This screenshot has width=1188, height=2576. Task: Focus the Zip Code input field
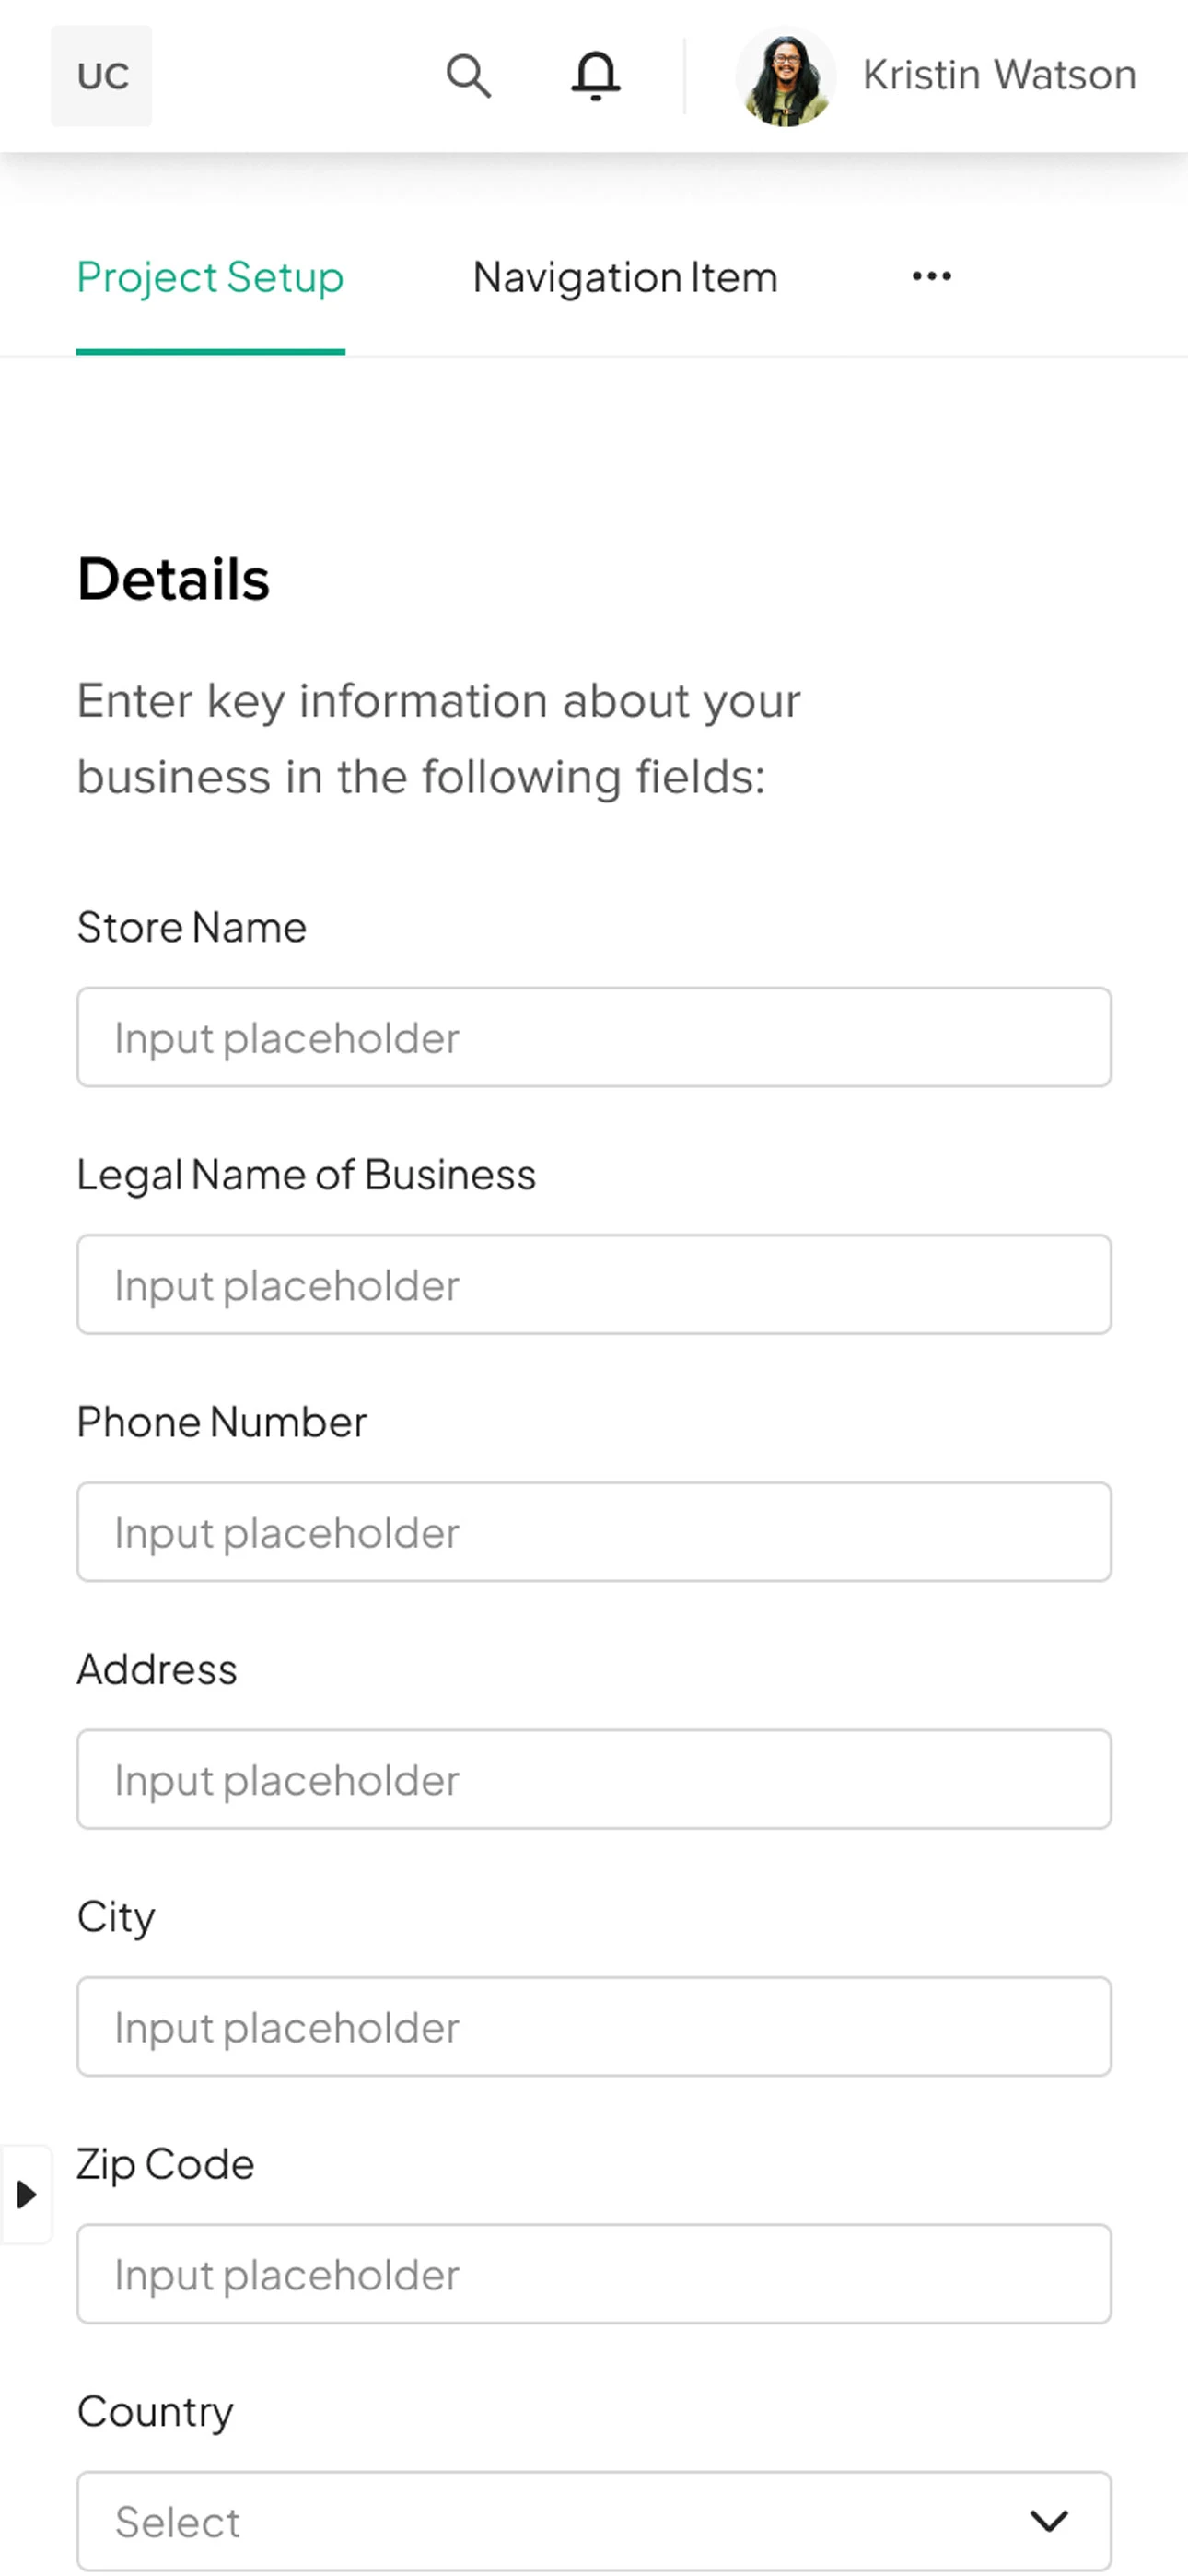point(594,2273)
